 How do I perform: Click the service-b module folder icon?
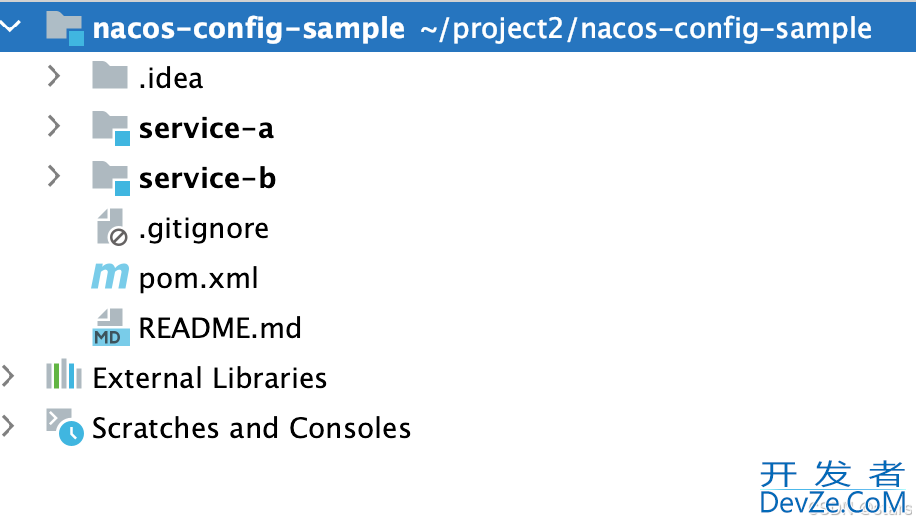tap(111, 178)
